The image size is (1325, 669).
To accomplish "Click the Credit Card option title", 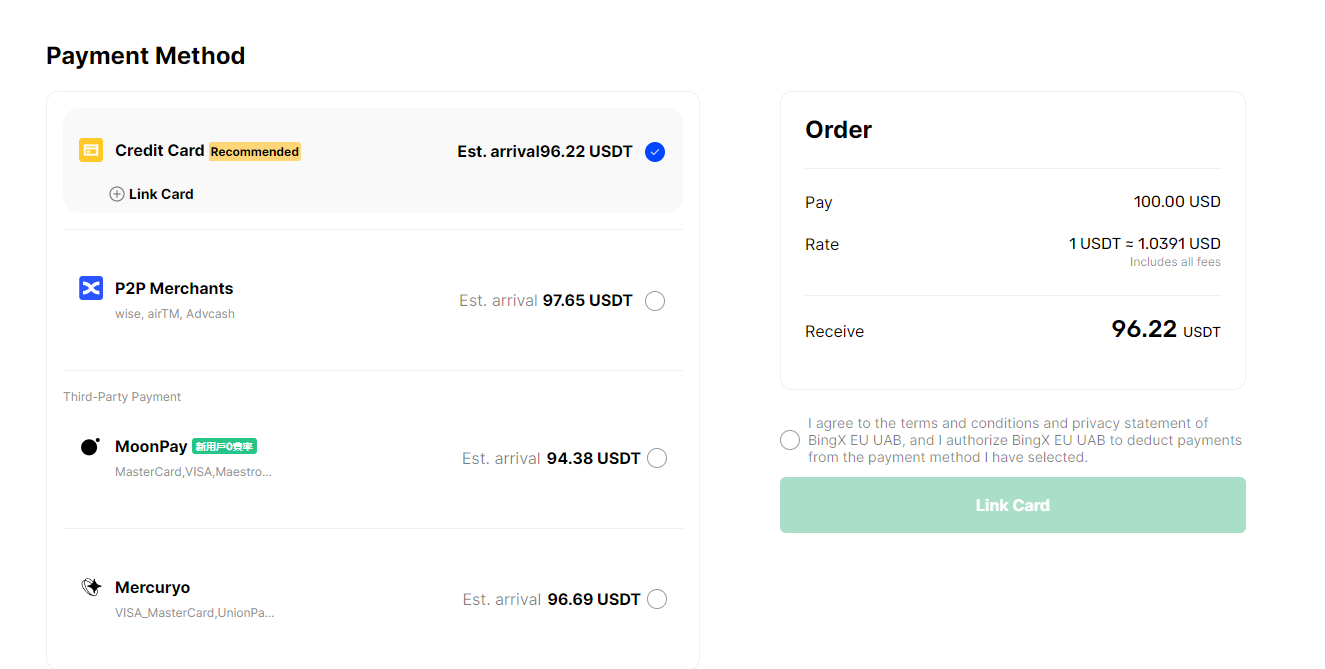I will tap(159, 150).
